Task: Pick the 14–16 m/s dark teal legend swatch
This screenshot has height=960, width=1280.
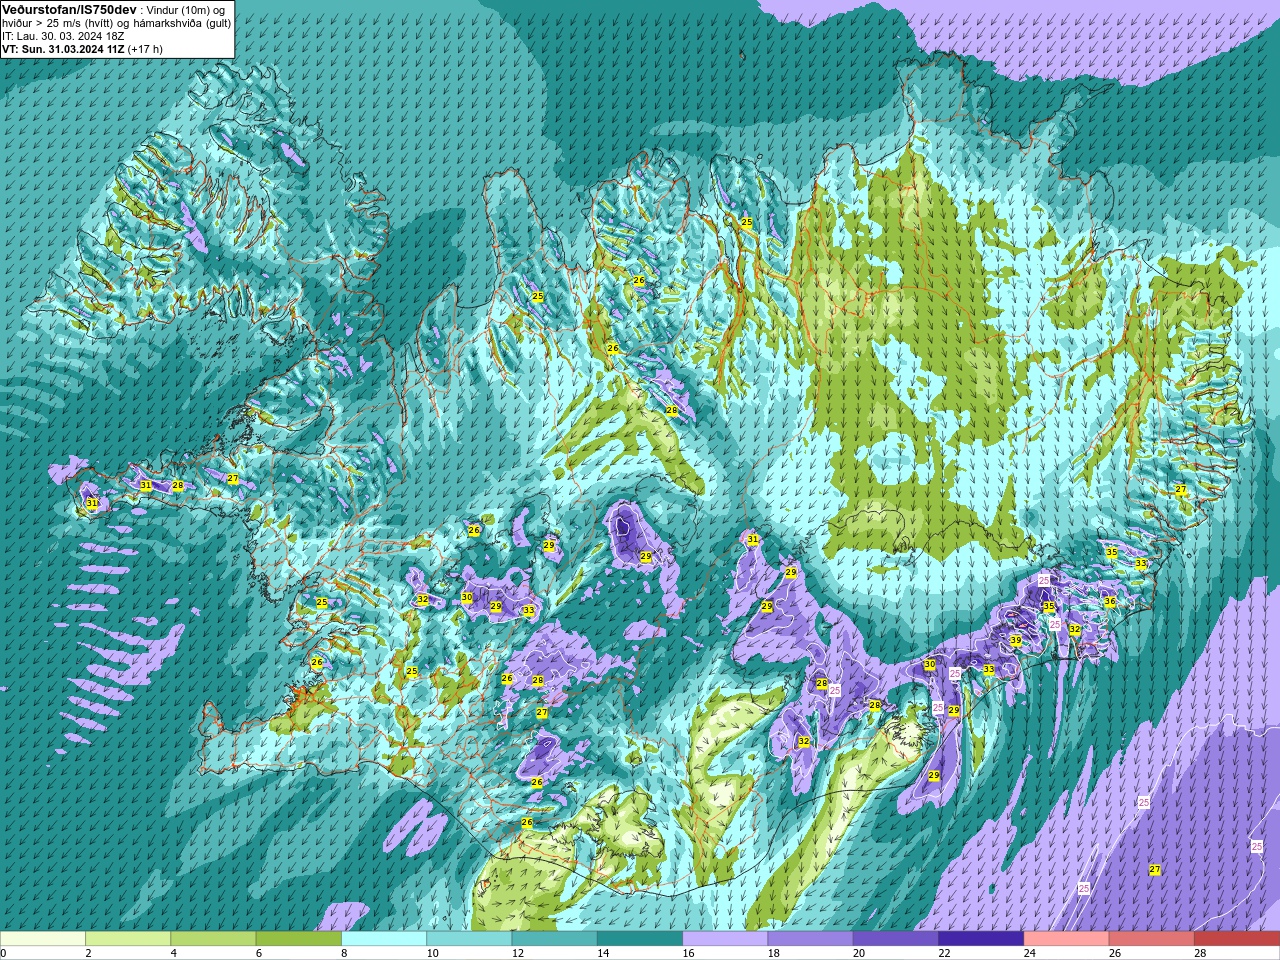Action: (640, 939)
